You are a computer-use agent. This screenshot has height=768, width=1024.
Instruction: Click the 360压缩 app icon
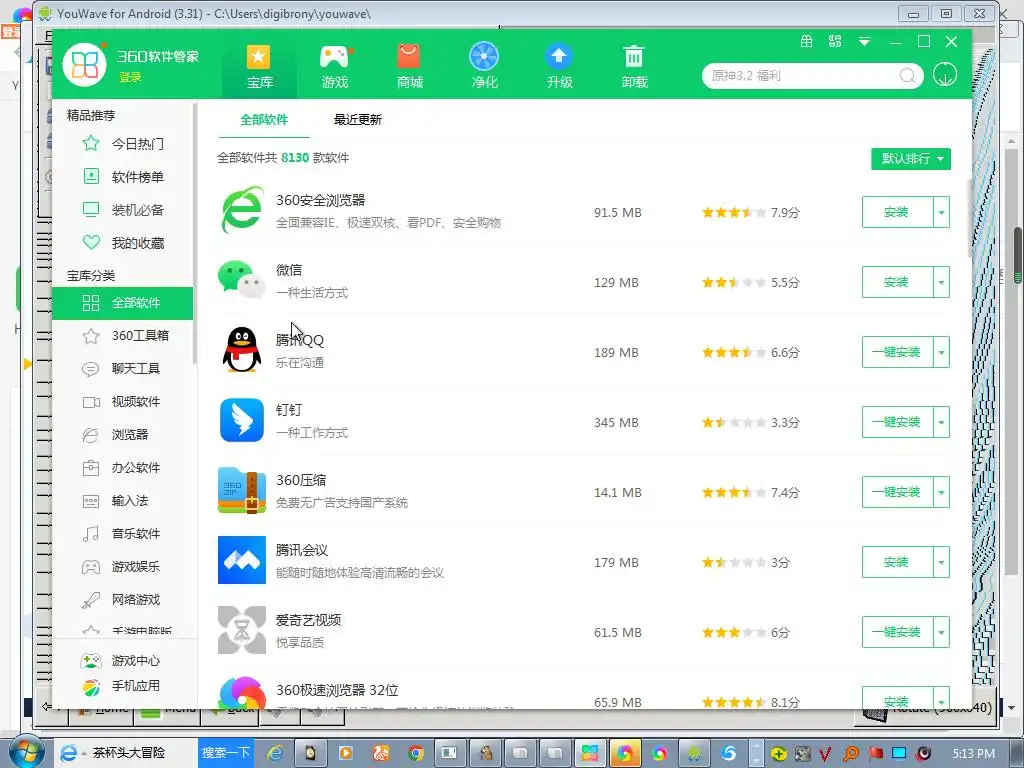(242, 490)
